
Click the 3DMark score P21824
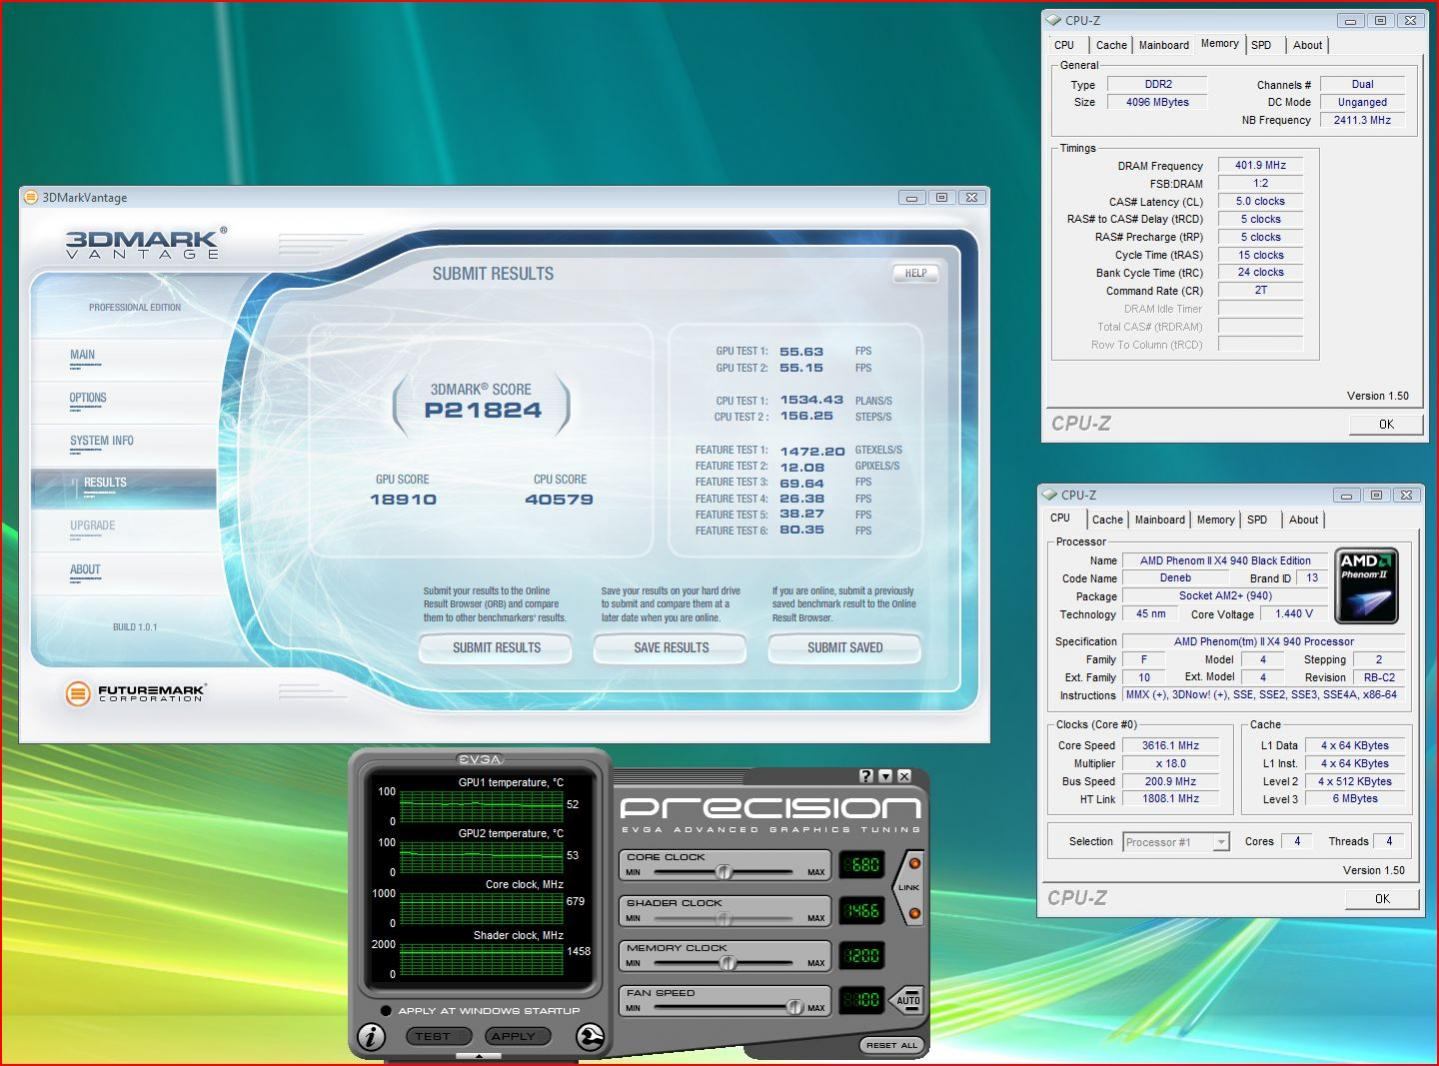pyautogui.click(x=483, y=410)
